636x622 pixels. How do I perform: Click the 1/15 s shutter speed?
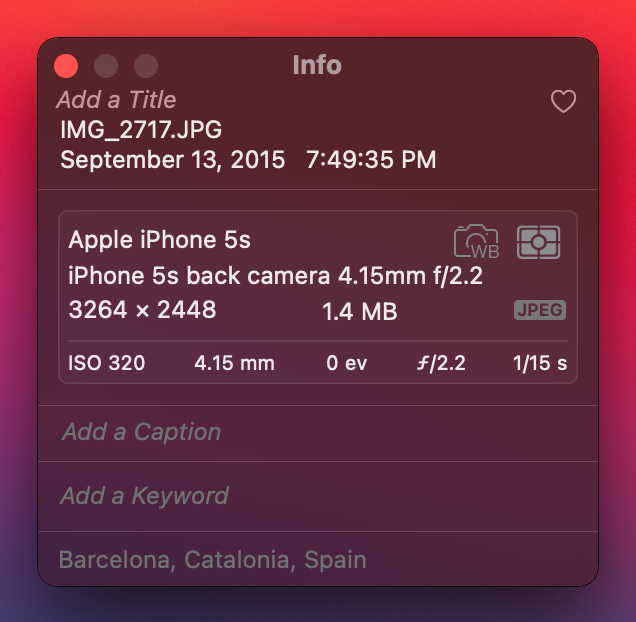(x=540, y=363)
